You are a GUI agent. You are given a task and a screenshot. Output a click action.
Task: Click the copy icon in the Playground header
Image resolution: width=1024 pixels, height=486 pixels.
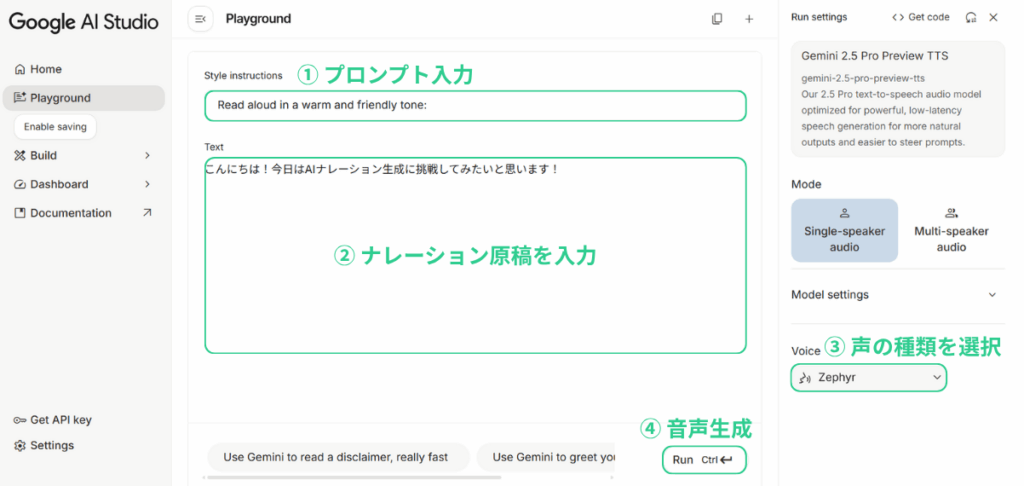click(x=717, y=19)
